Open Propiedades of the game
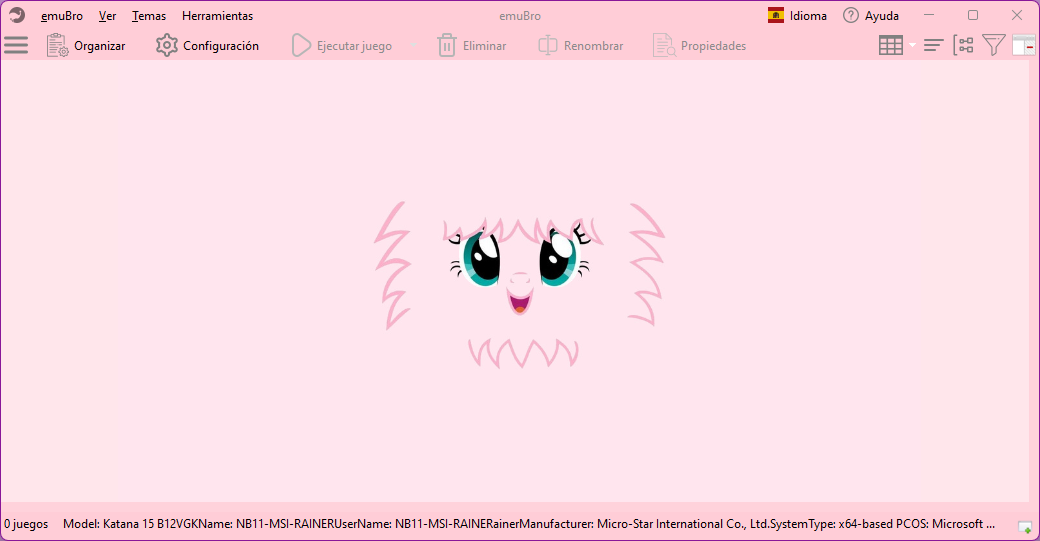1040x541 pixels. pos(700,46)
